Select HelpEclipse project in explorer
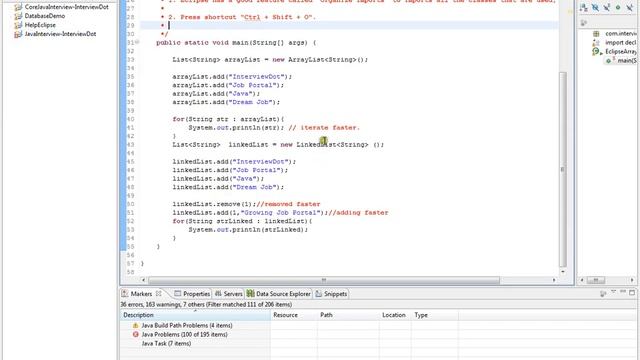 (x=40, y=25)
